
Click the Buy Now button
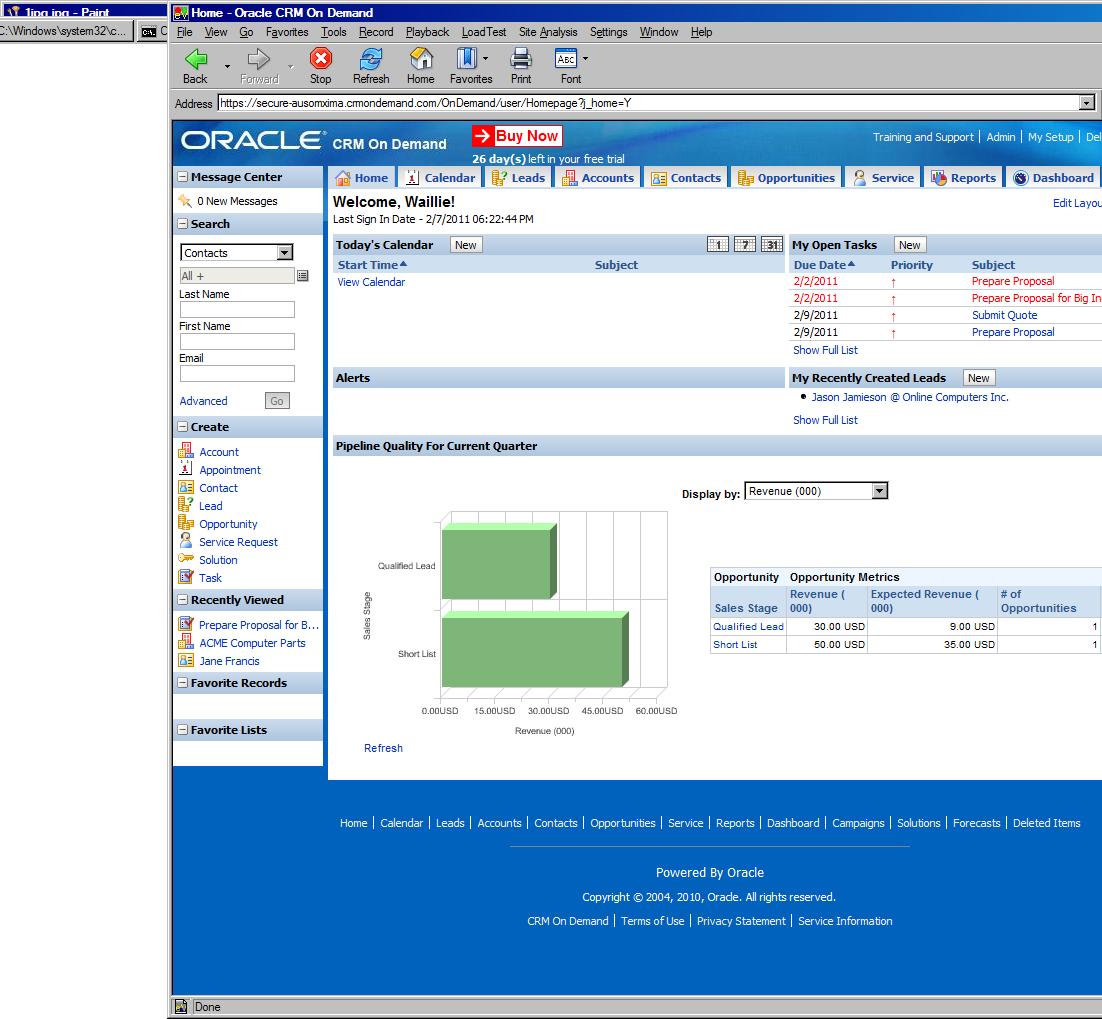[517, 136]
